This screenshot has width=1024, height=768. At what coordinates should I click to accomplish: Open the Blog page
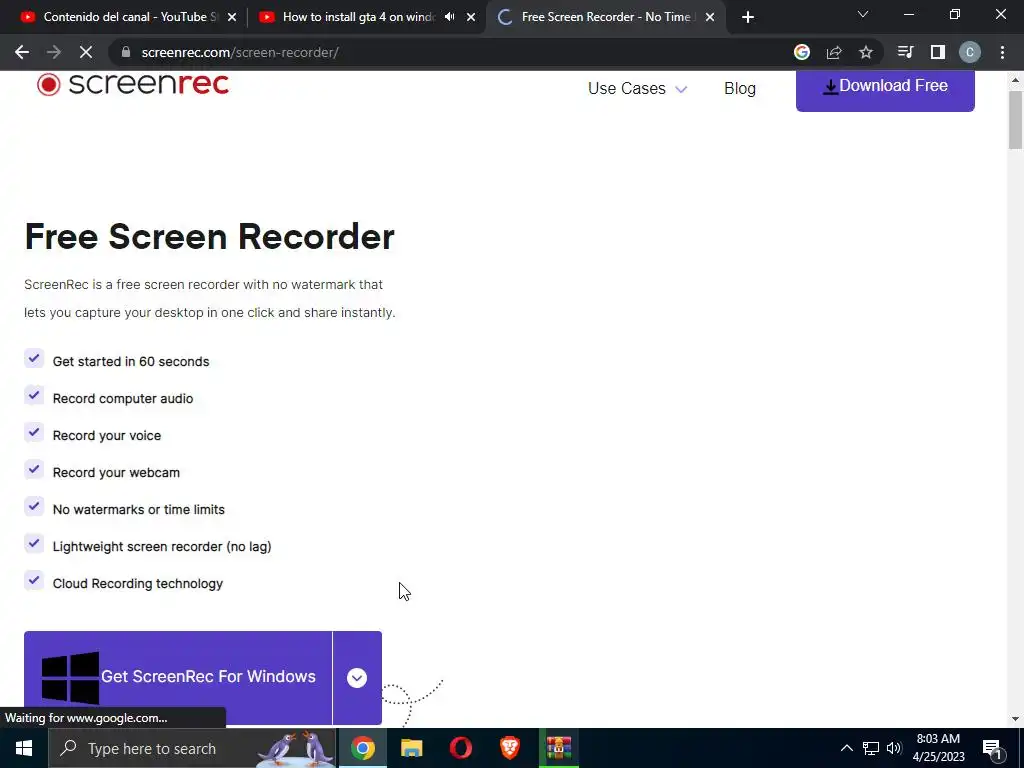click(739, 88)
